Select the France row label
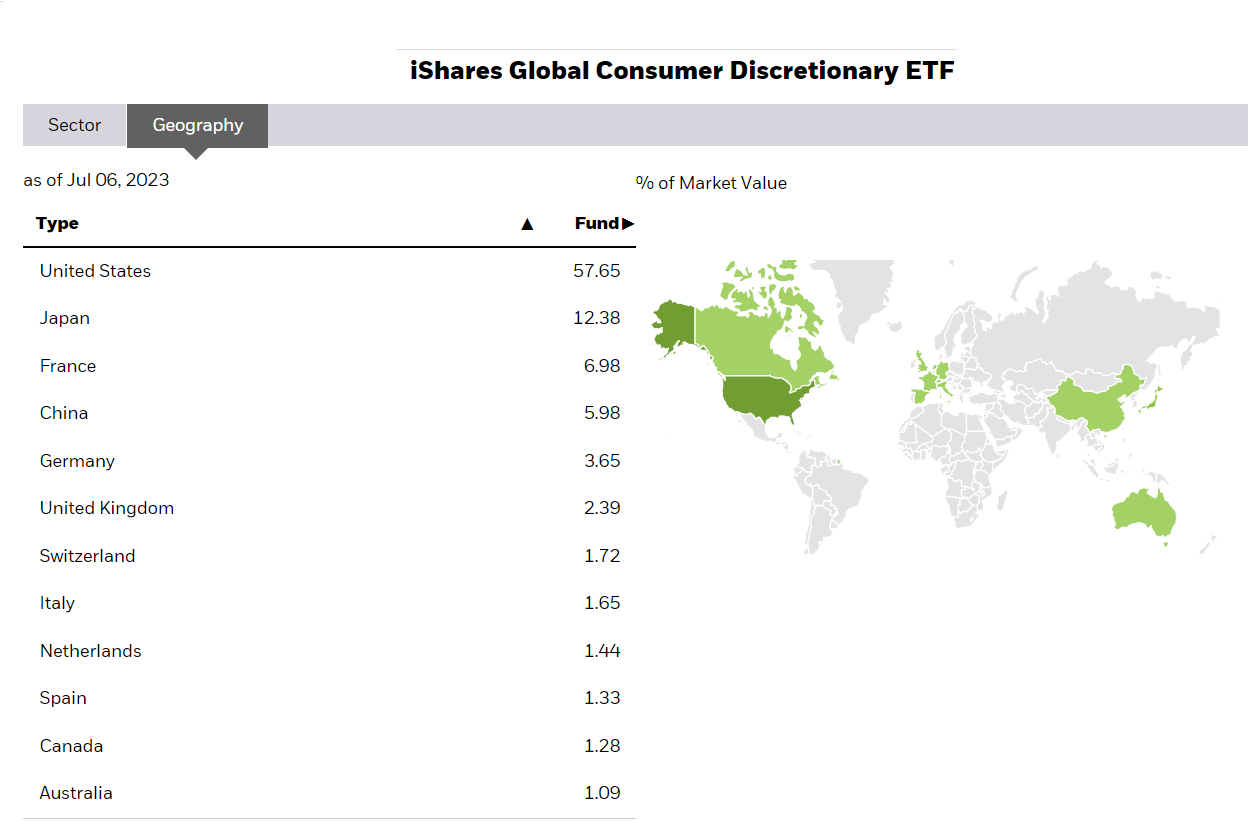The image size is (1250, 821). tap(68, 366)
